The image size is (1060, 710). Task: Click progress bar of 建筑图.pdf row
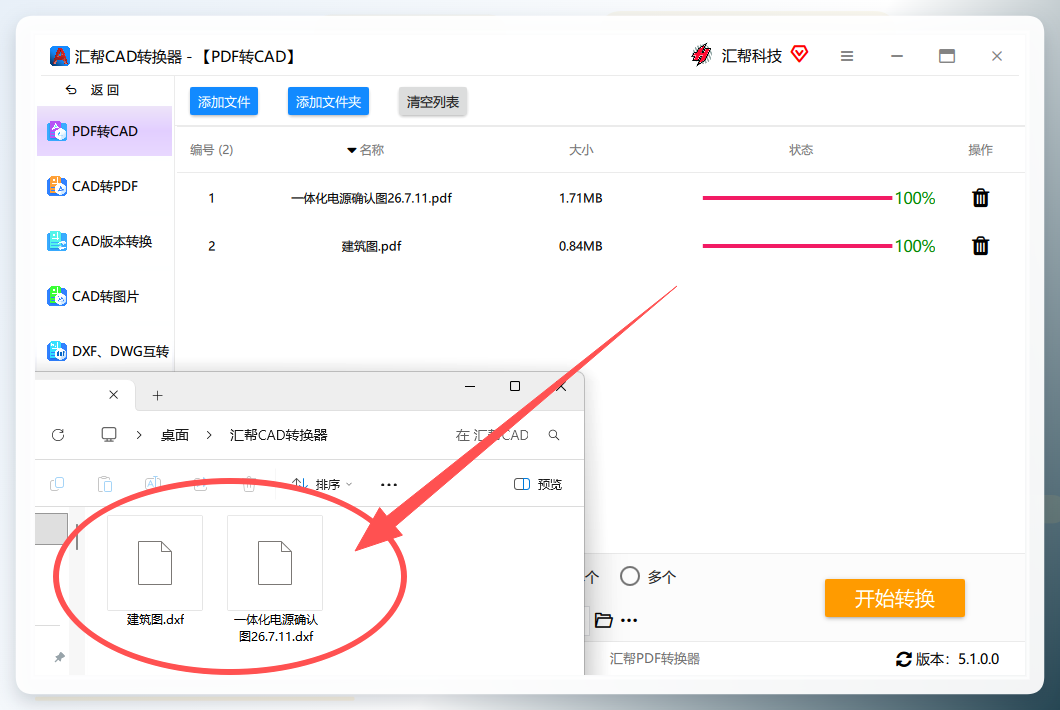click(797, 246)
